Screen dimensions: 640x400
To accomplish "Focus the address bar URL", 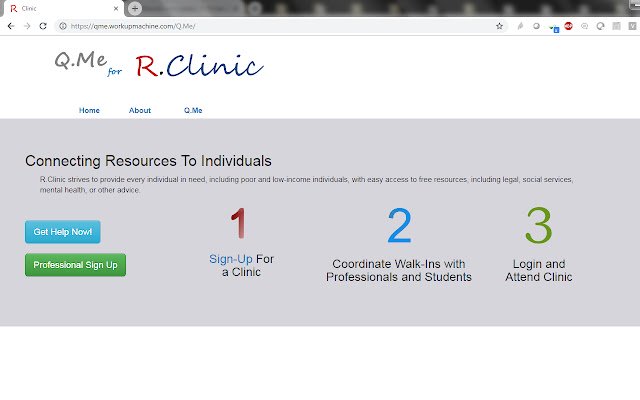I will click(x=282, y=26).
